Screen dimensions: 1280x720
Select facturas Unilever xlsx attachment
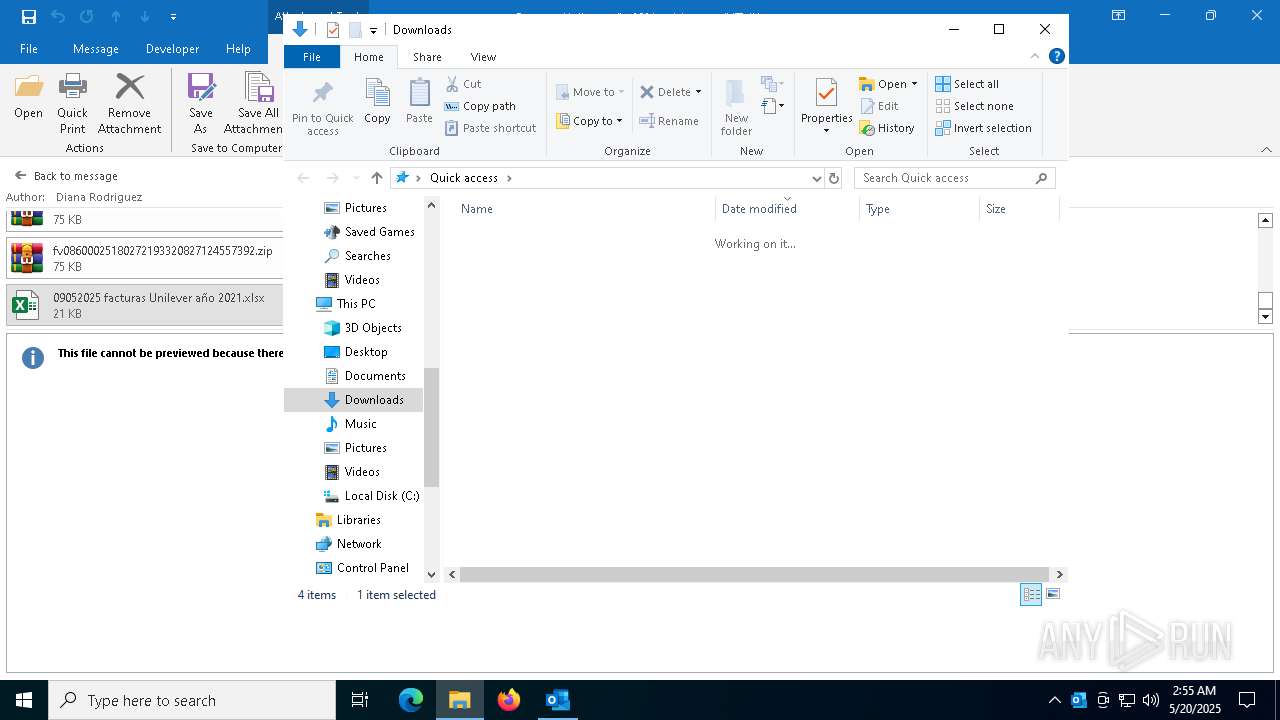(x=144, y=305)
